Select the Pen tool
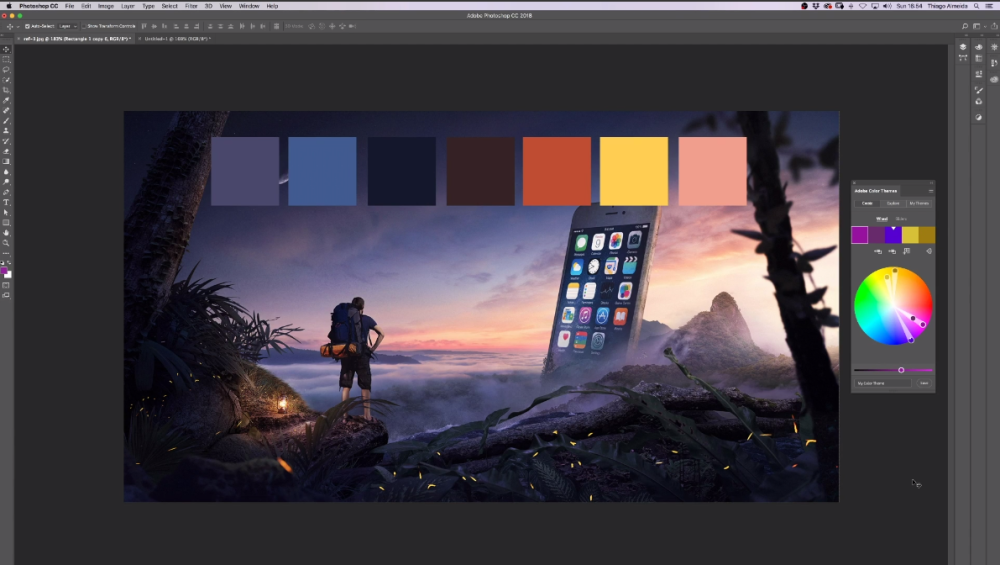1000x565 pixels. [x=6, y=192]
